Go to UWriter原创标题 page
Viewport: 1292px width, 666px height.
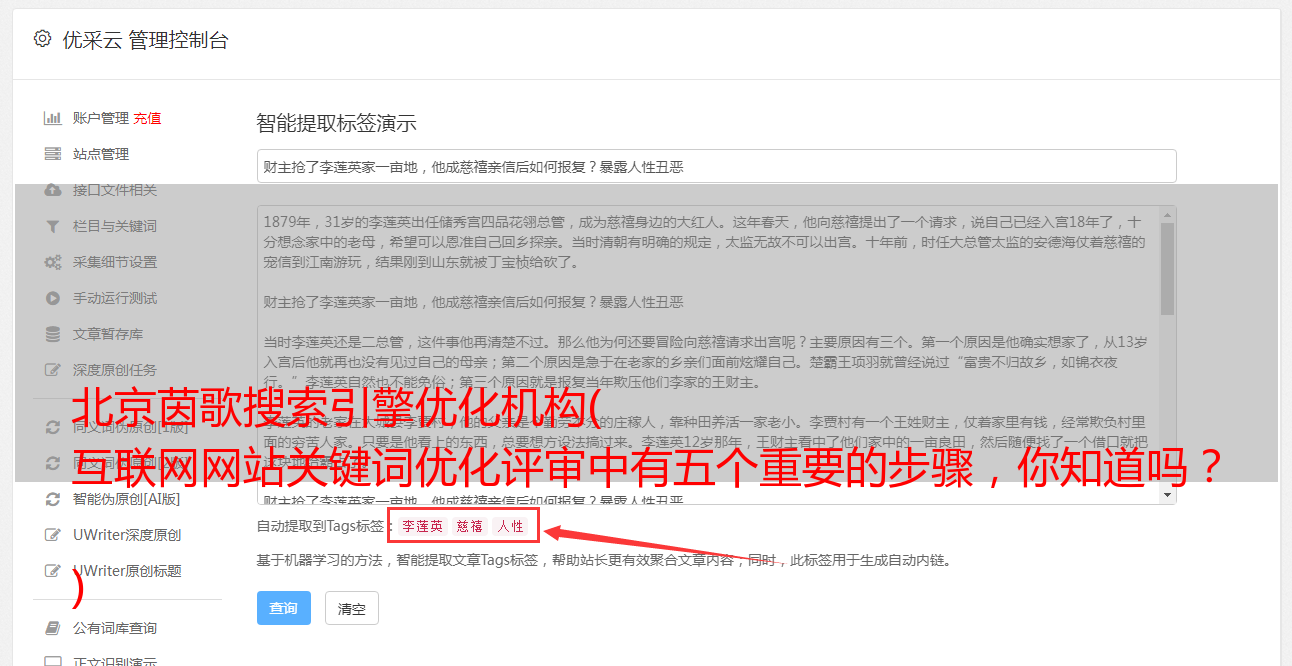[127, 571]
